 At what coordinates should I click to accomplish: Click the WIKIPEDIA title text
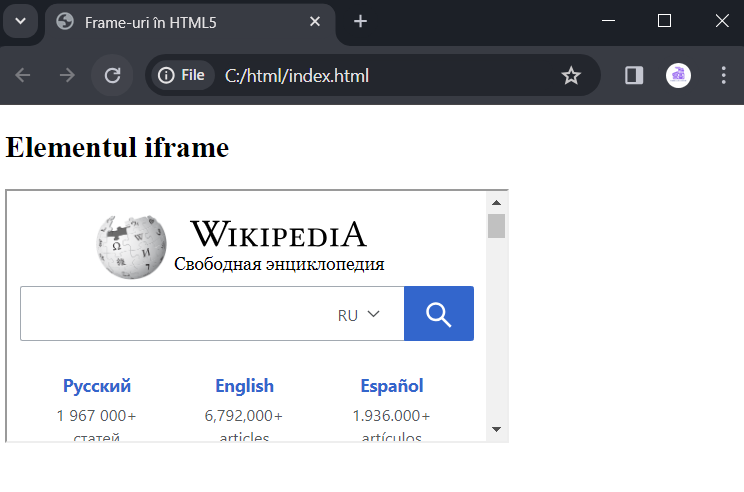point(279,234)
